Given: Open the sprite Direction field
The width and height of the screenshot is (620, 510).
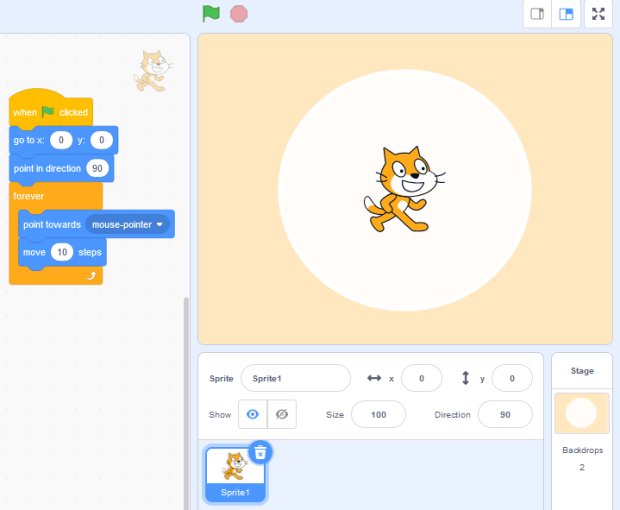Looking at the screenshot, I should [x=504, y=414].
